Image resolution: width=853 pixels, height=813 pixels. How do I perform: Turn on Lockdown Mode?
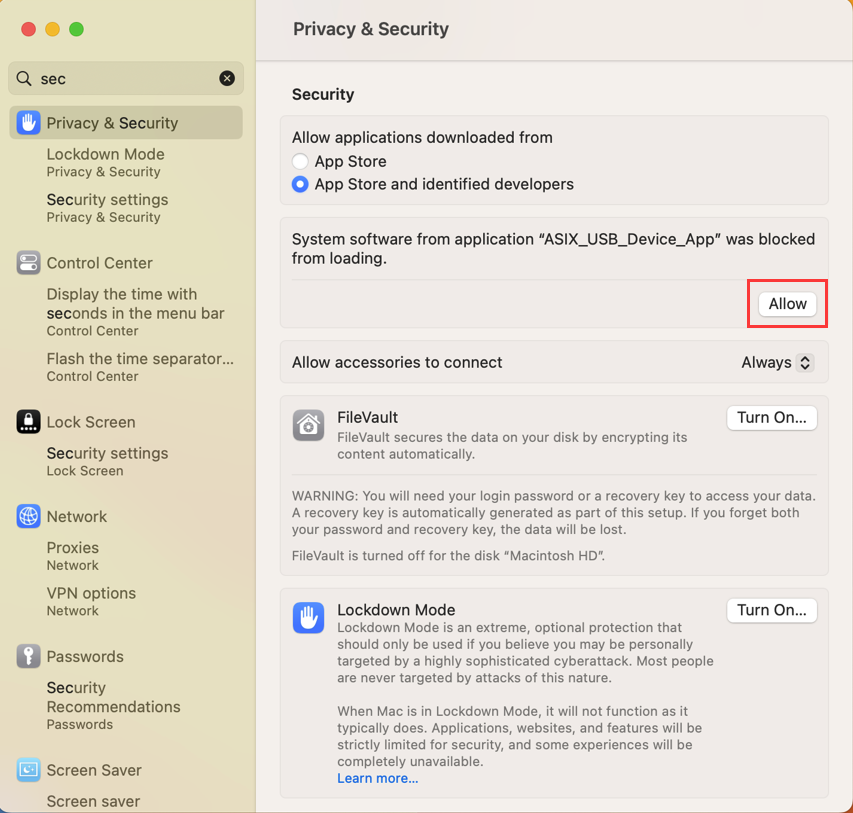[771, 611]
